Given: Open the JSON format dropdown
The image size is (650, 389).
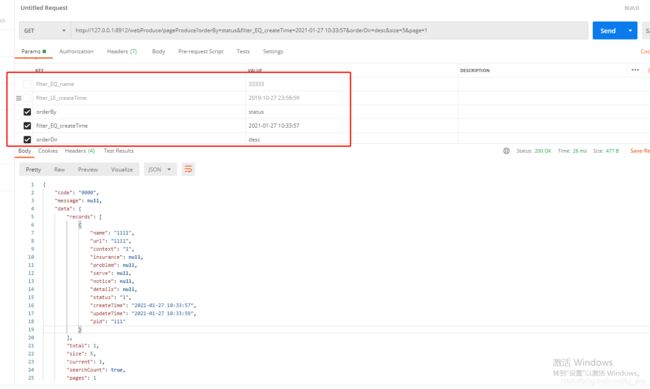Looking at the screenshot, I should [x=160, y=170].
